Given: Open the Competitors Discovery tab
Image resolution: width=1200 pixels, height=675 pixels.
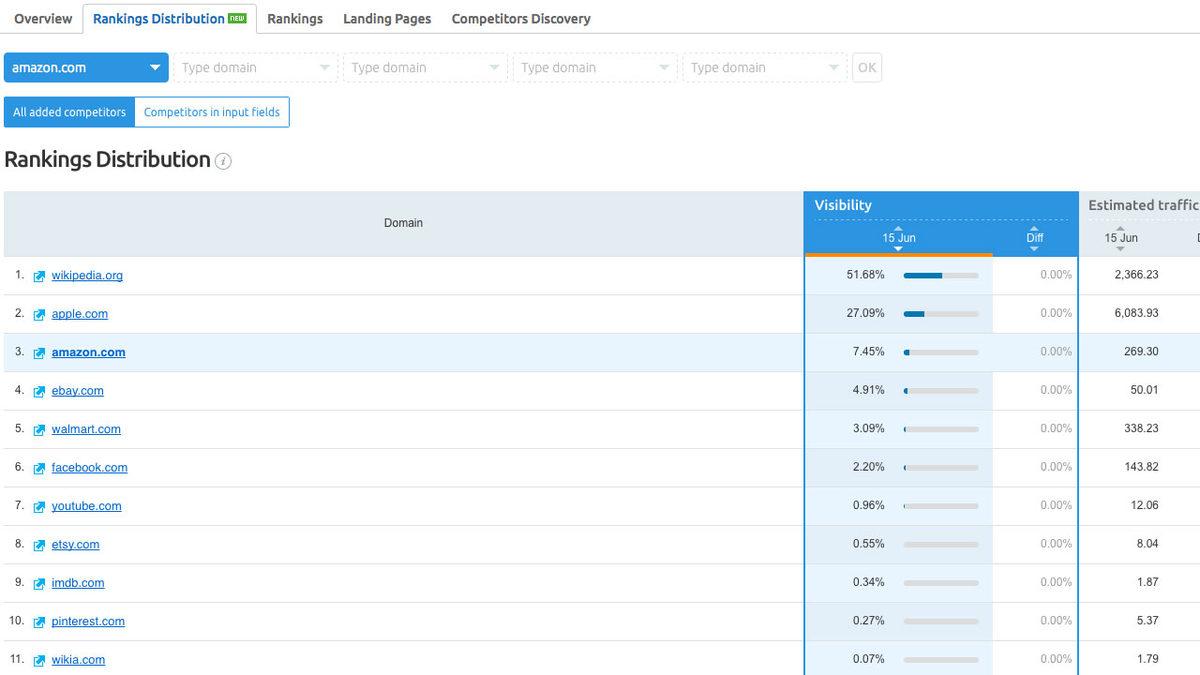Looking at the screenshot, I should tap(520, 19).
